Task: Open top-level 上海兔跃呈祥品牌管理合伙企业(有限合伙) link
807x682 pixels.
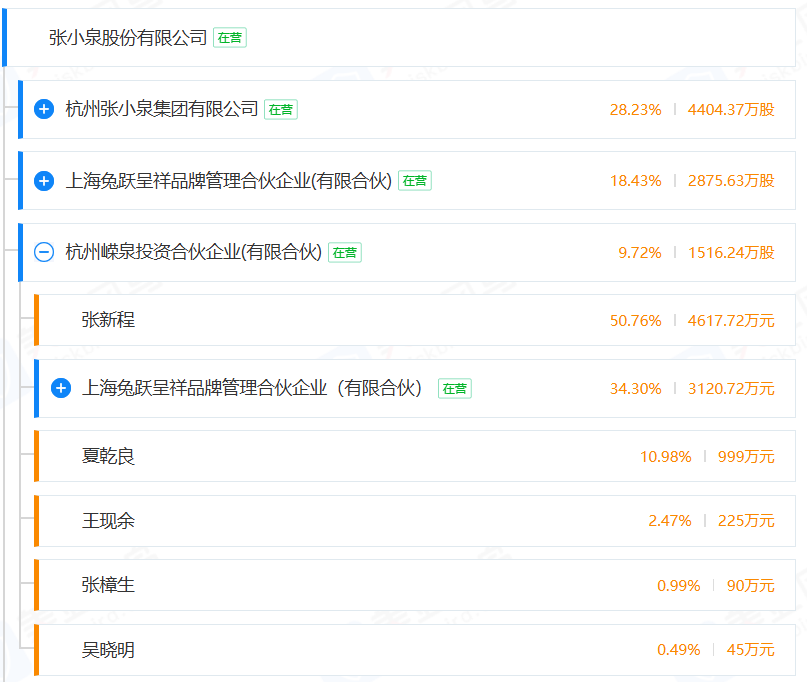Action: [x=229, y=181]
